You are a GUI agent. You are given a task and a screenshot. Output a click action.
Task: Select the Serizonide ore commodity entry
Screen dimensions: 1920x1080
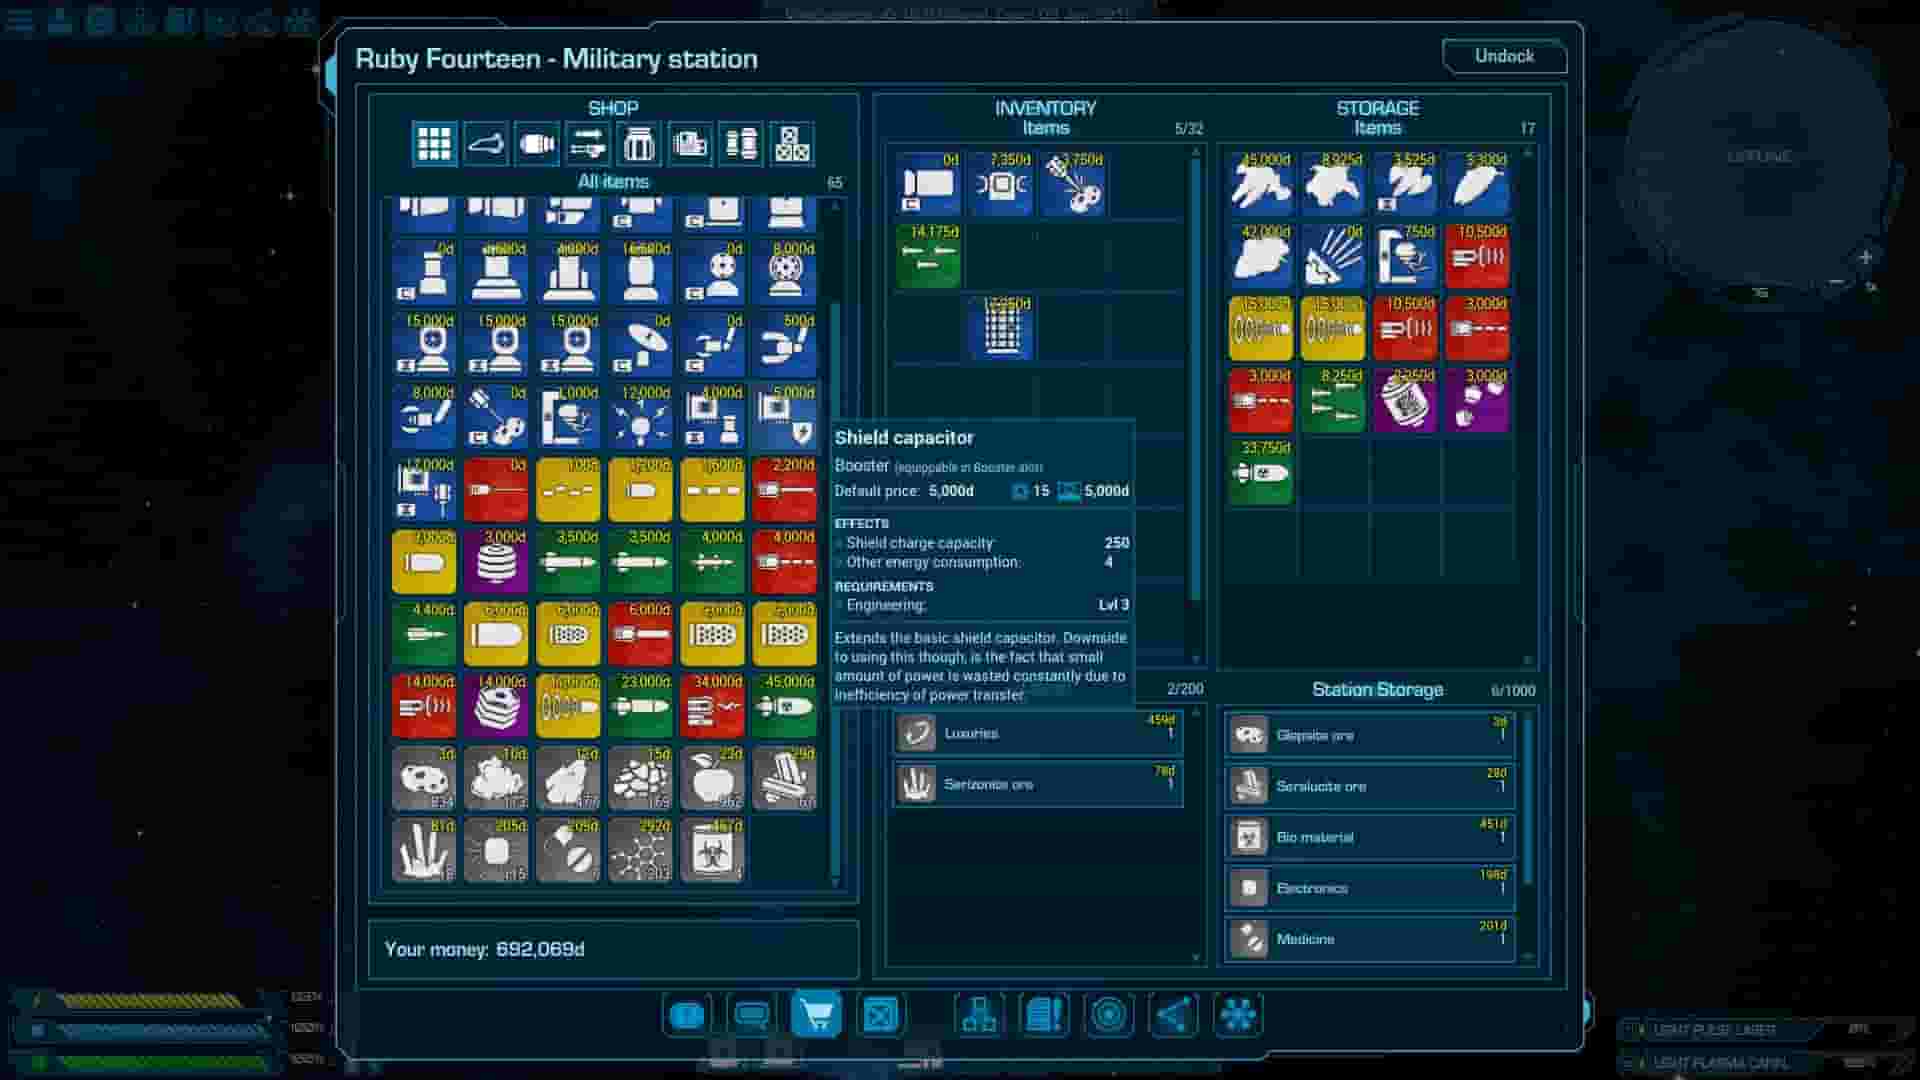1037,784
